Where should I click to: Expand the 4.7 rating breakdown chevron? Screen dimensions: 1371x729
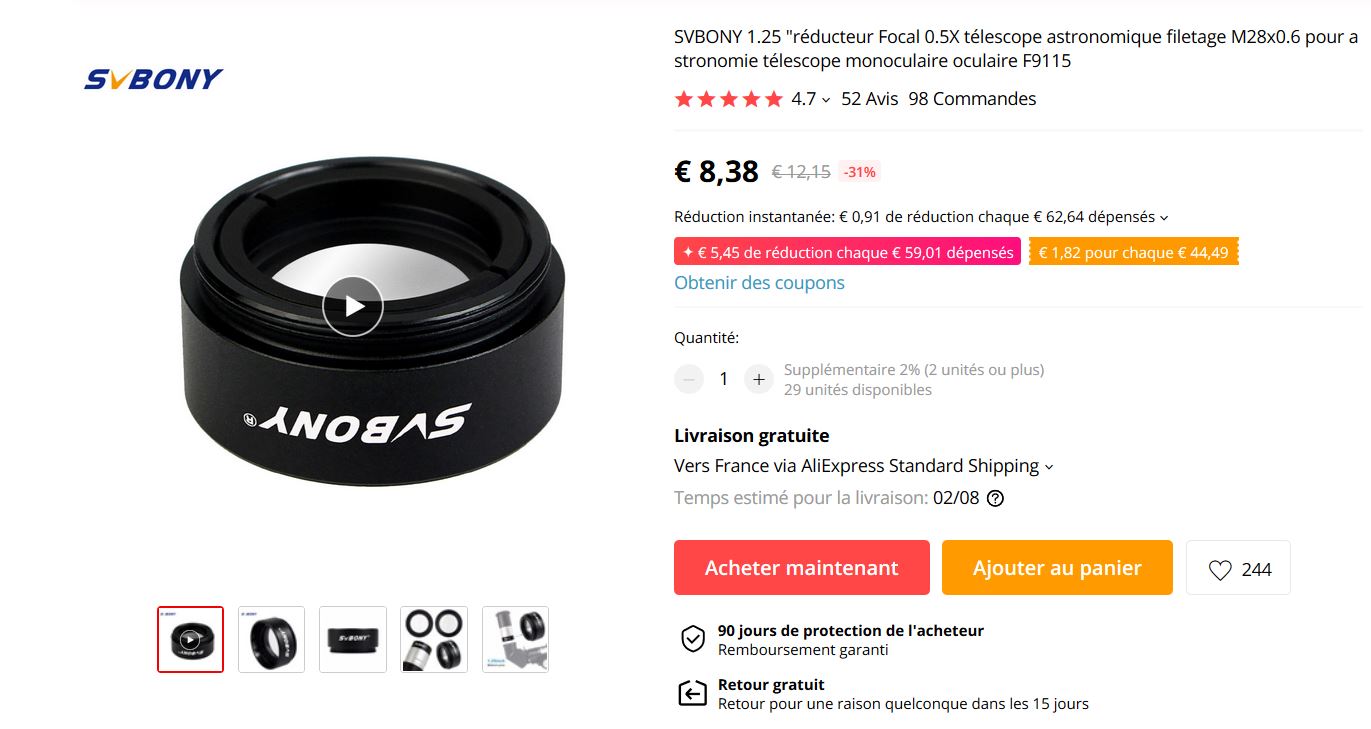click(826, 100)
